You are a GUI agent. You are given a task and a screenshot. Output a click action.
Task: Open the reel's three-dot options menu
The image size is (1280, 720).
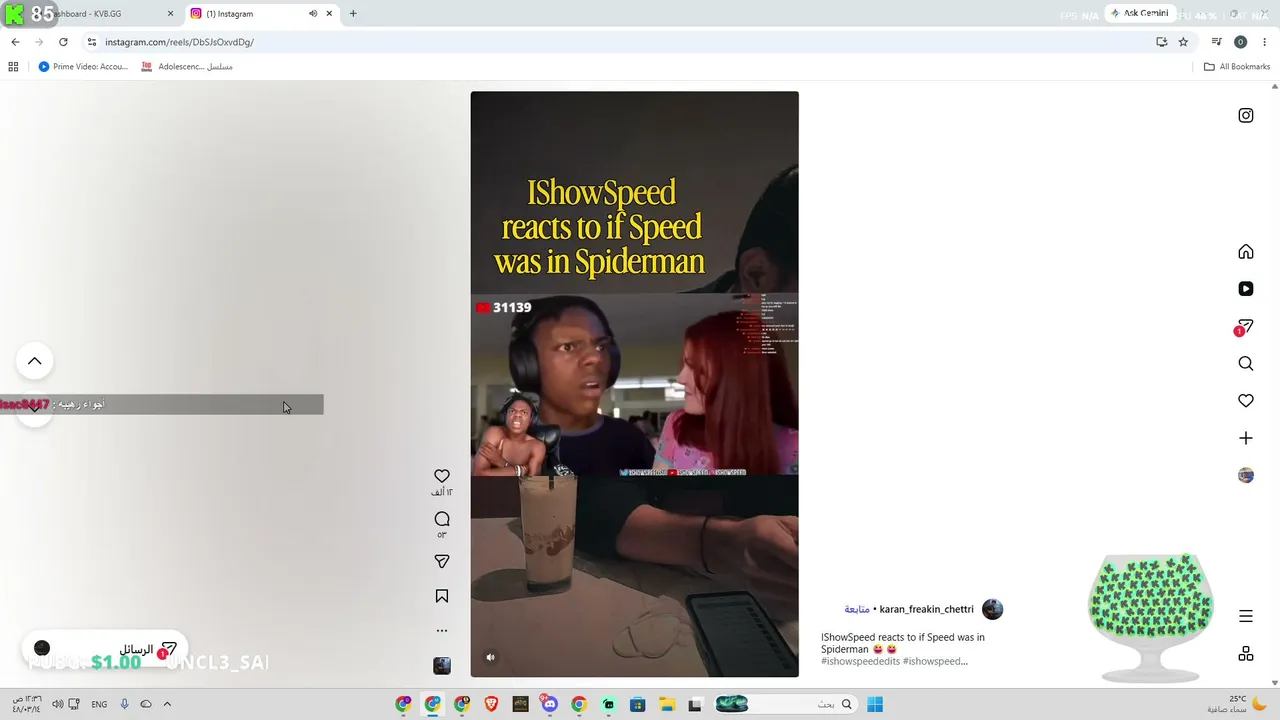tap(442, 631)
